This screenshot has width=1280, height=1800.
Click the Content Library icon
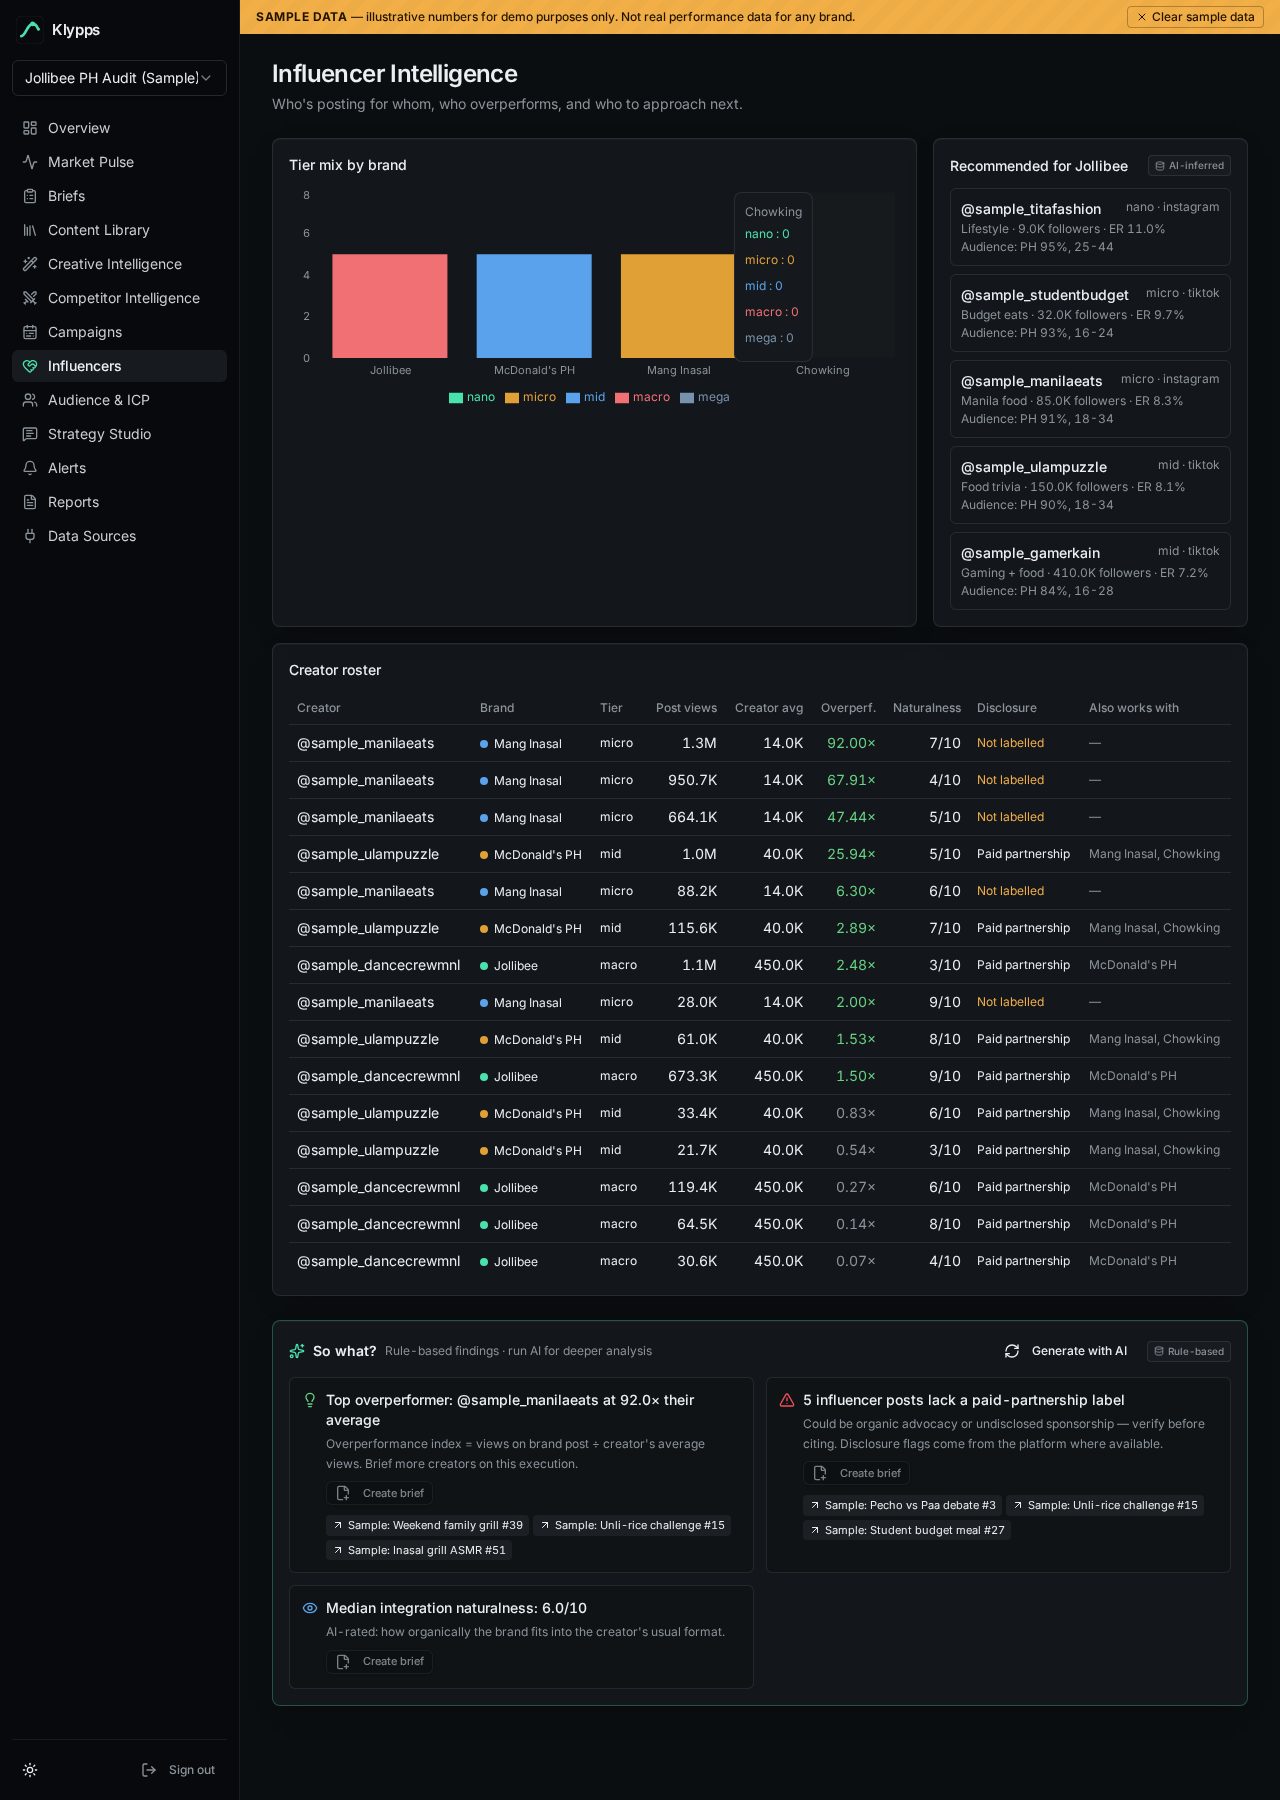pyautogui.click(x=30, y=230)
